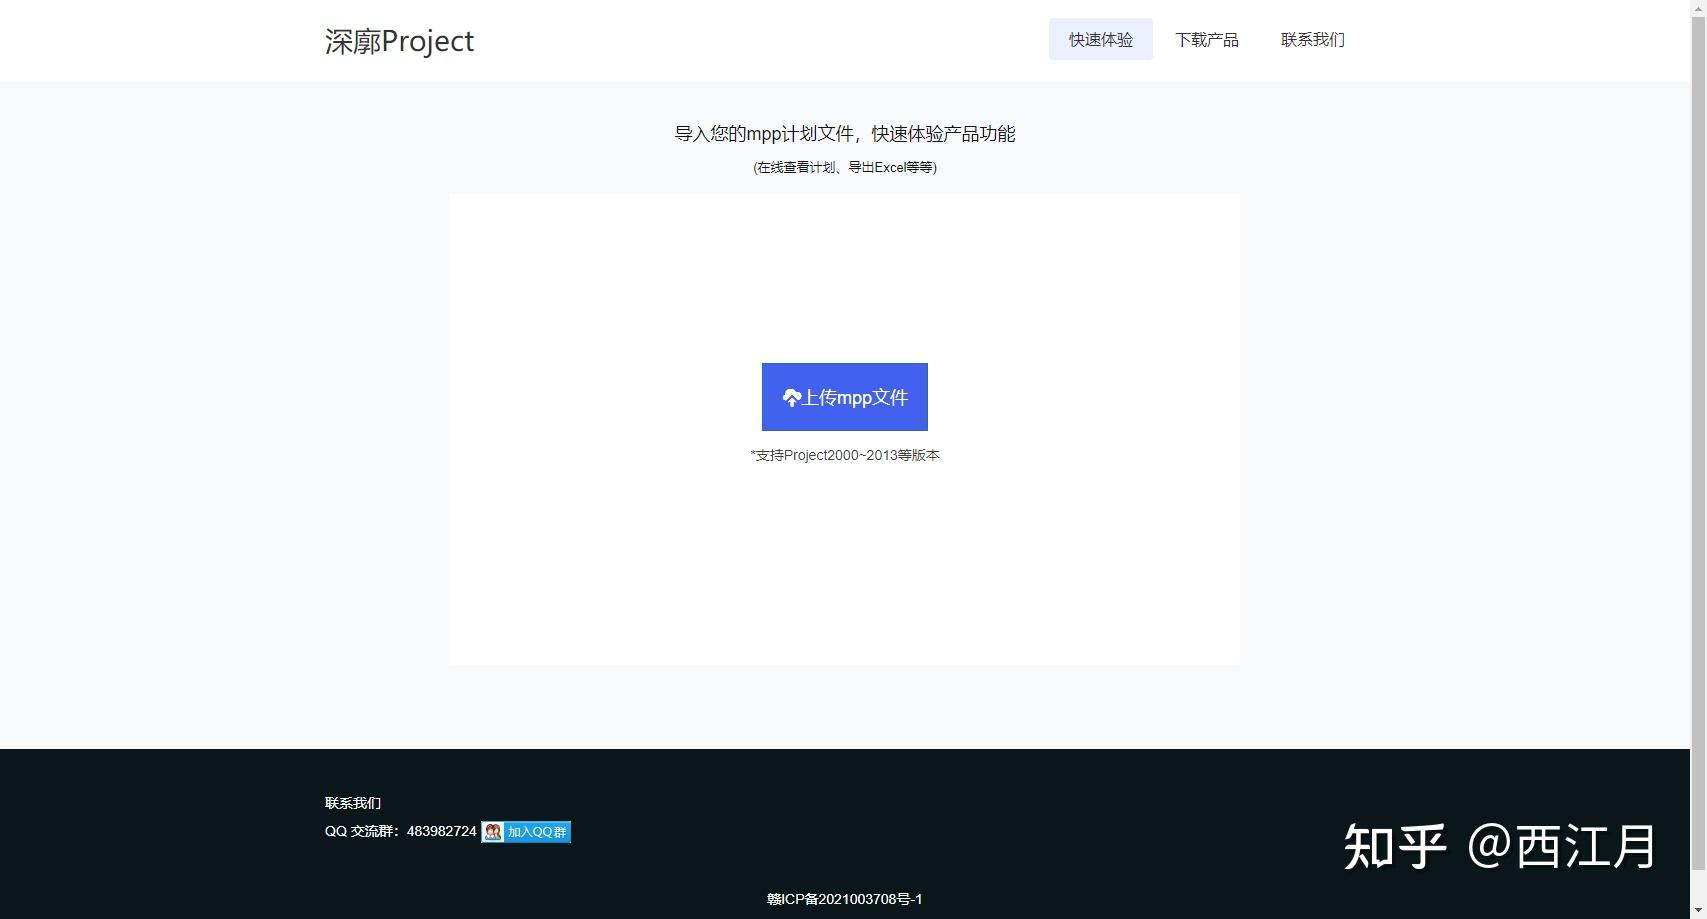
Task: Click the 上传mpp文件 upload button
Action: (x=845, y=397)
